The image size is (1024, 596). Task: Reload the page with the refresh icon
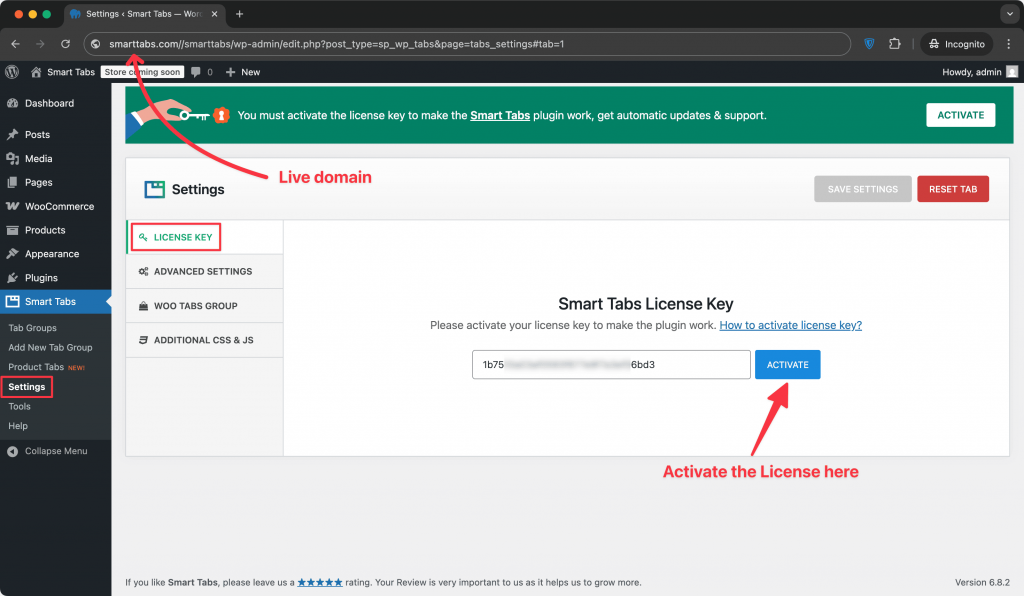65,44
